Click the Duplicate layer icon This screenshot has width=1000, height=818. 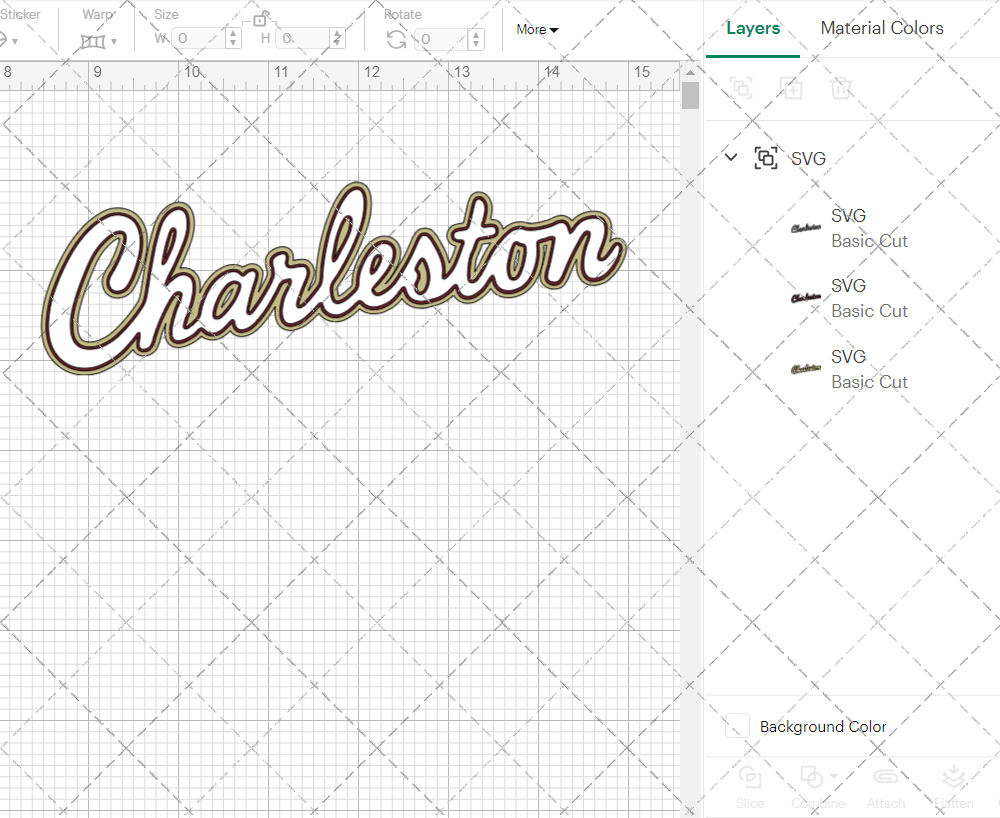pos(791,88)
